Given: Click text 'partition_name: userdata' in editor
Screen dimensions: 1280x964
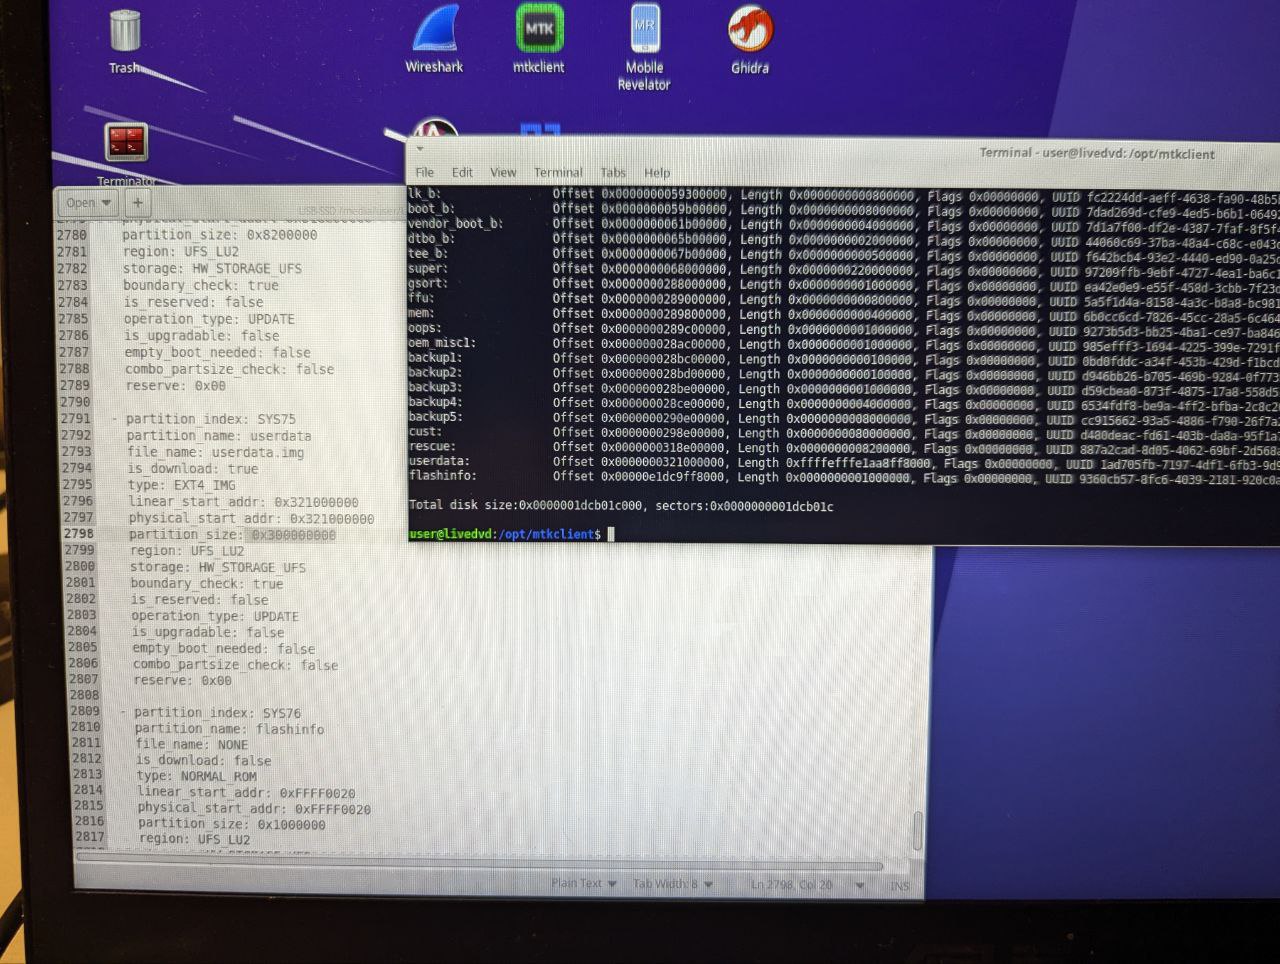Looking at the screenshot, I should (218, 436).
